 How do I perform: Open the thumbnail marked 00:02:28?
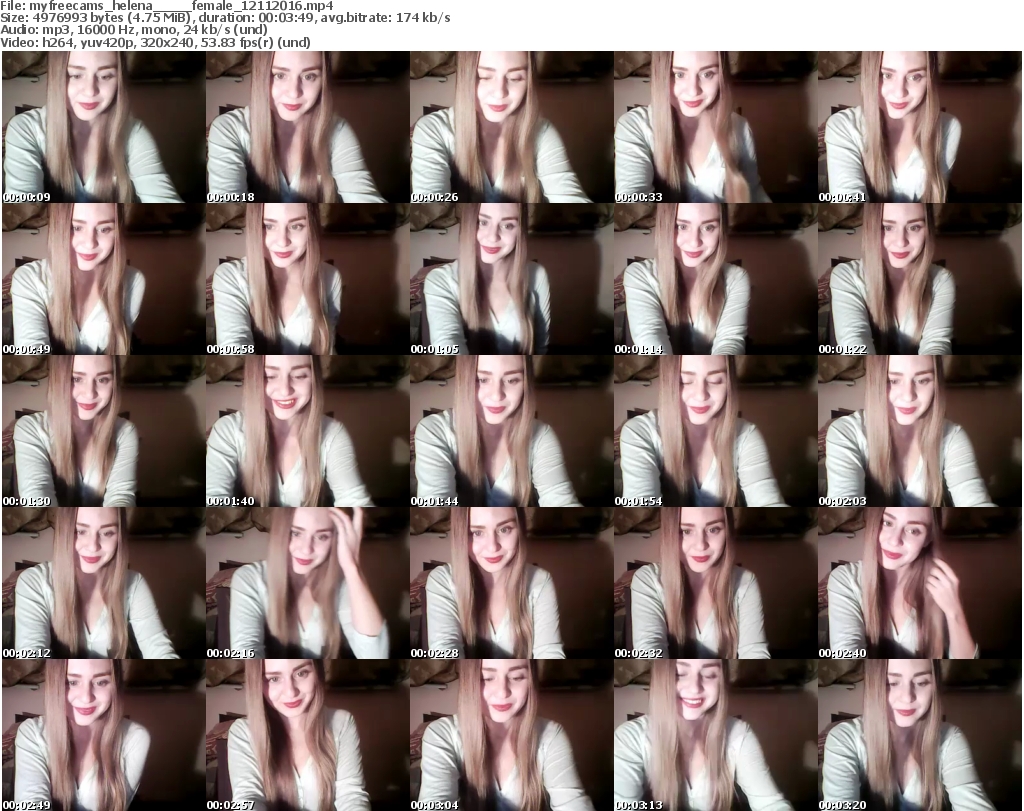(x=511, y=583)
